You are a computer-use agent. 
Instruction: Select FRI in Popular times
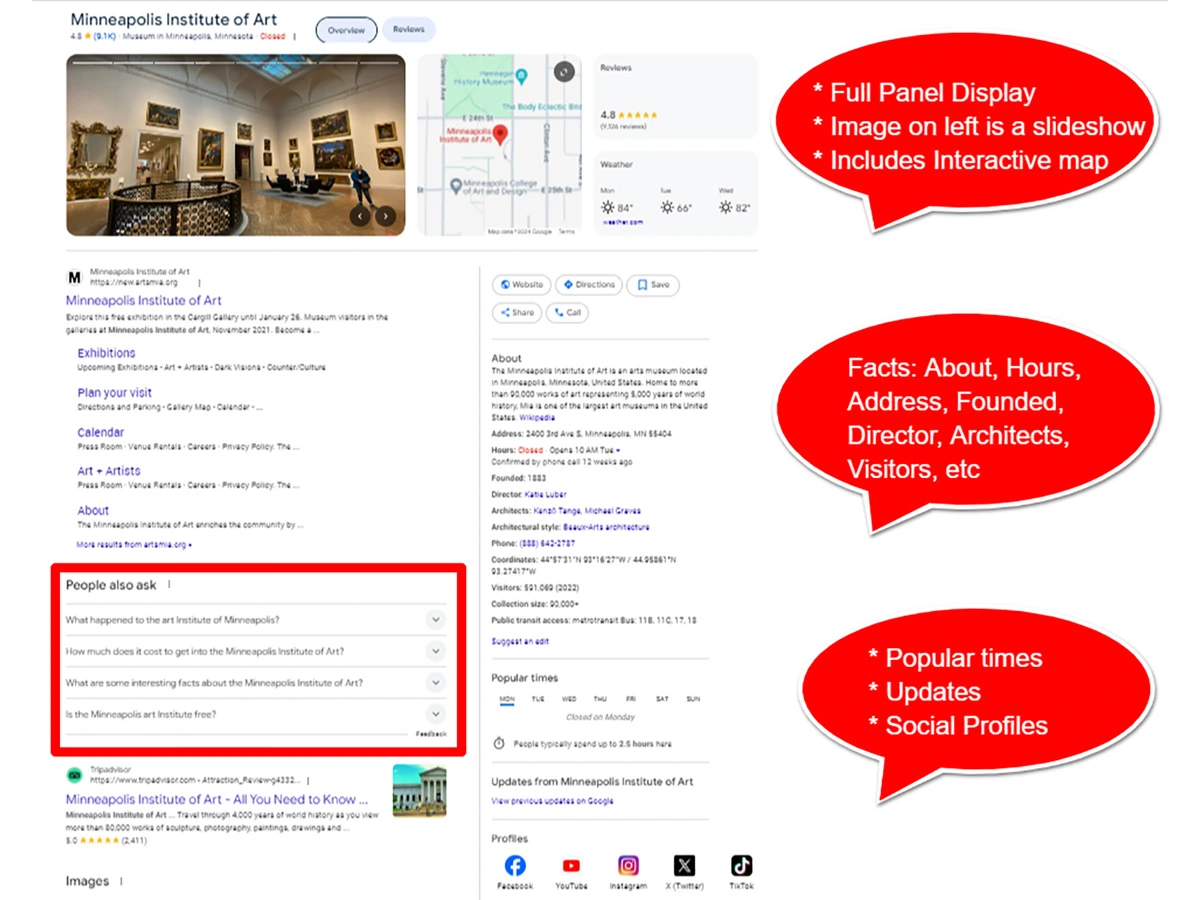tap(631, 699)
